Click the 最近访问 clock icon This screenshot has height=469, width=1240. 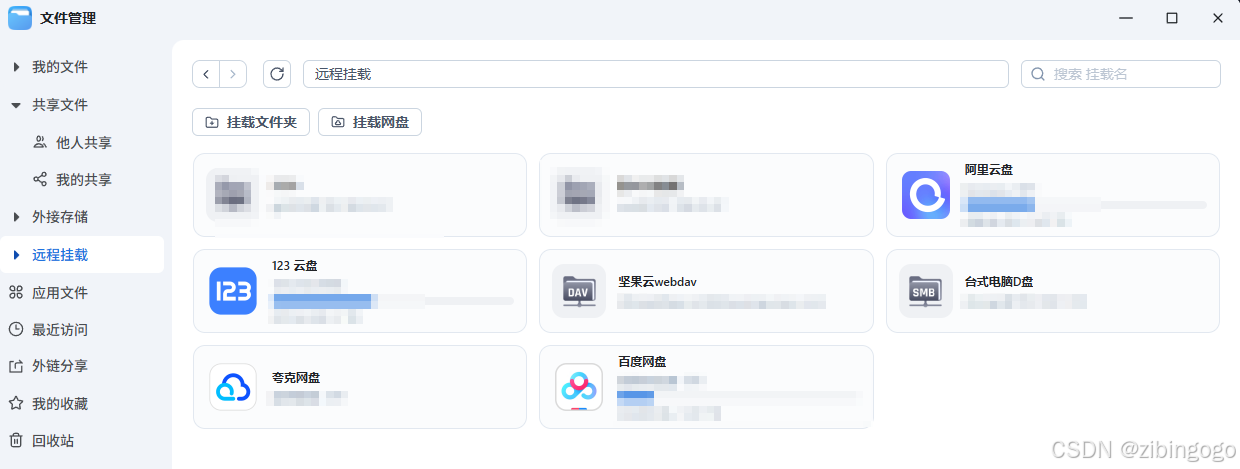pos(15,330)
